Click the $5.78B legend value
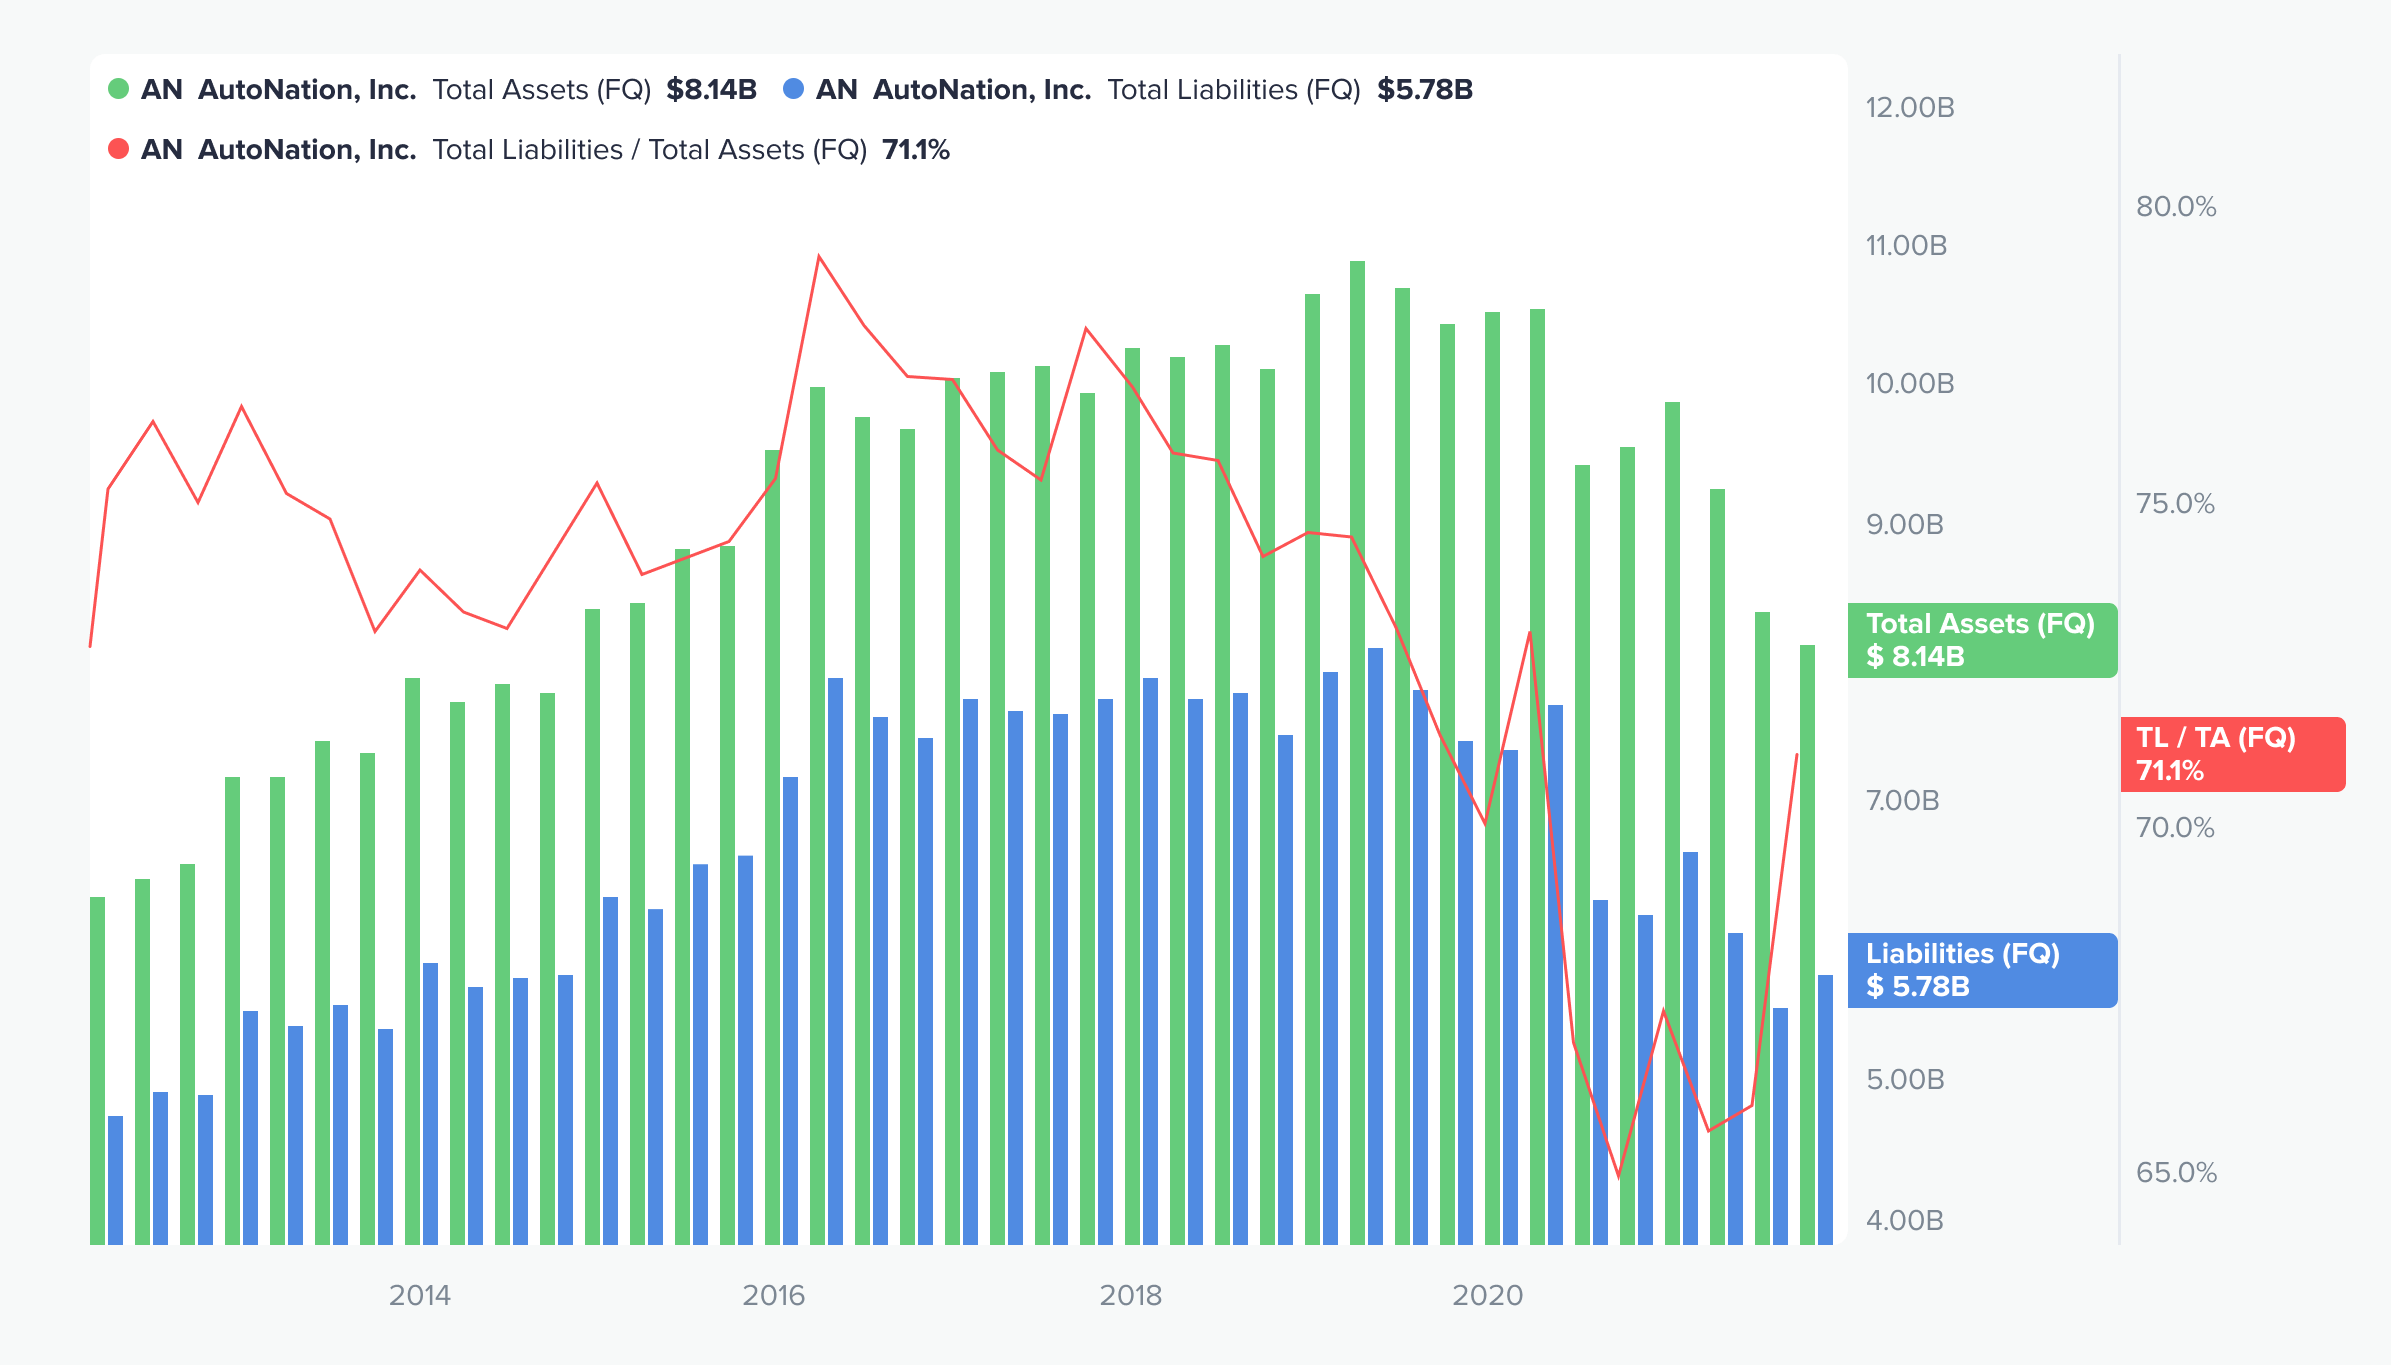 [1425, 90]
